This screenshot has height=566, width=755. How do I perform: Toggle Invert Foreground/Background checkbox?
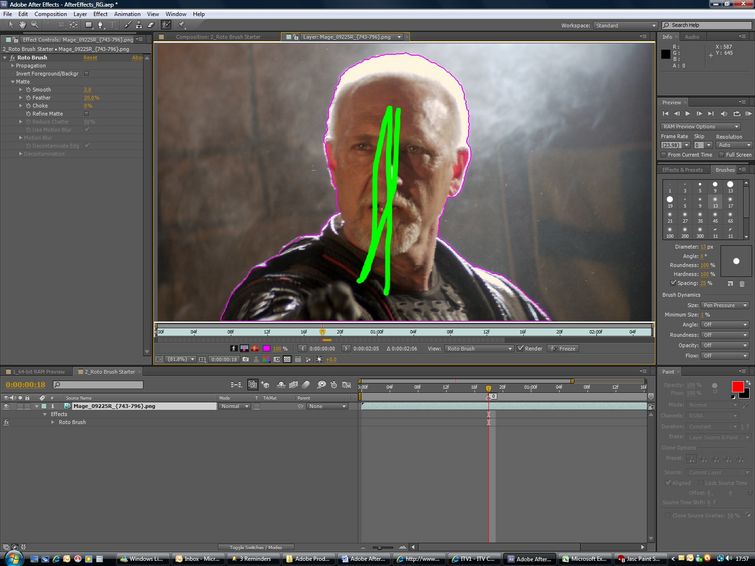86,74
